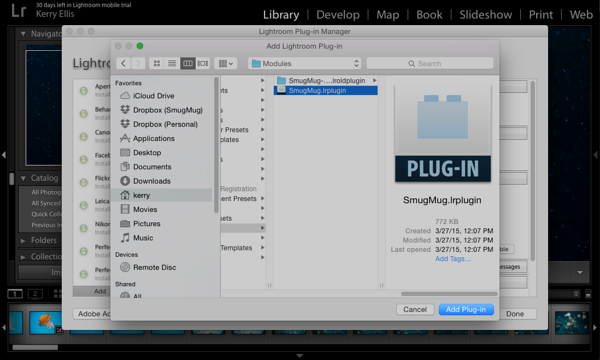
Task: Hide the filmstrip with bottom arrow
Action: 300,356
